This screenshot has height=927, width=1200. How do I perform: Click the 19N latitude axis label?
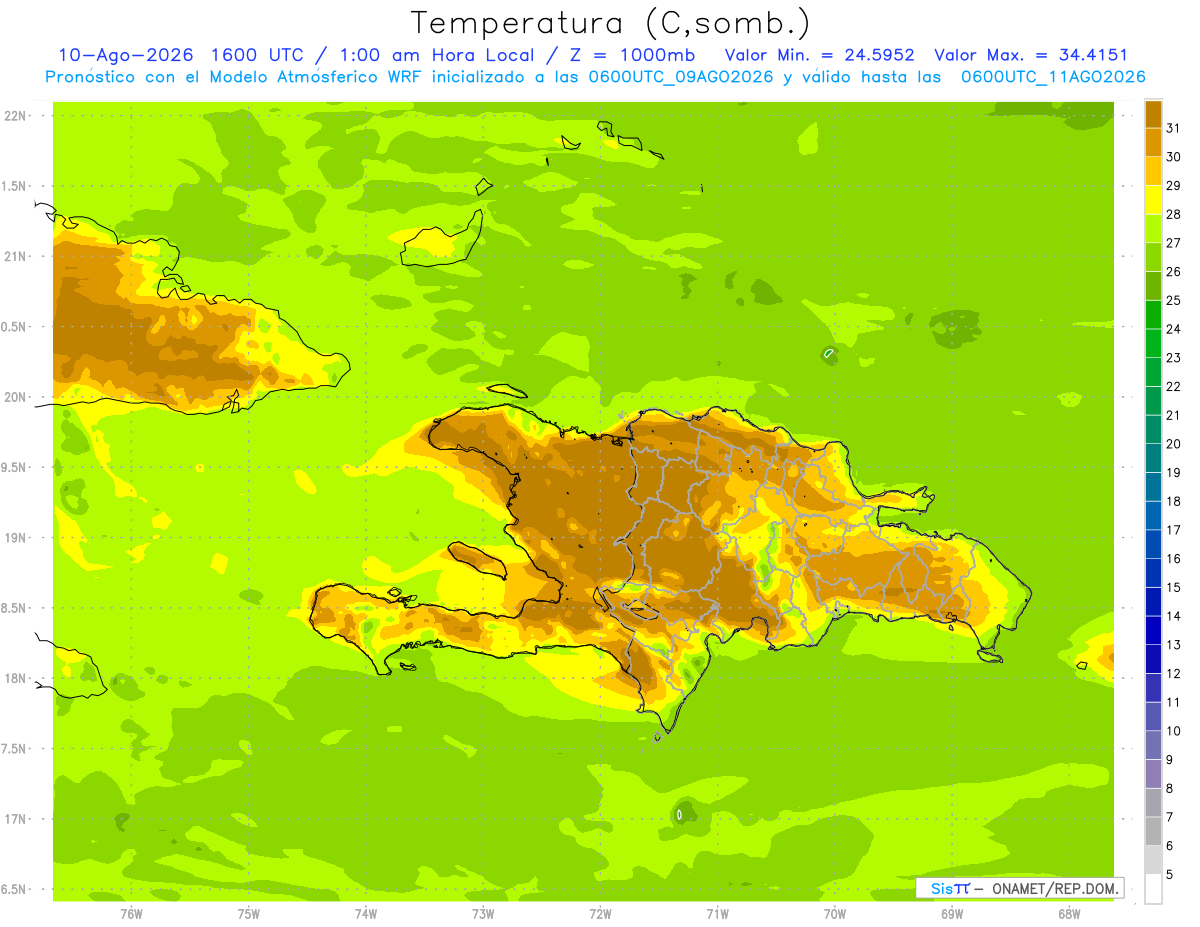pos(17,538)
